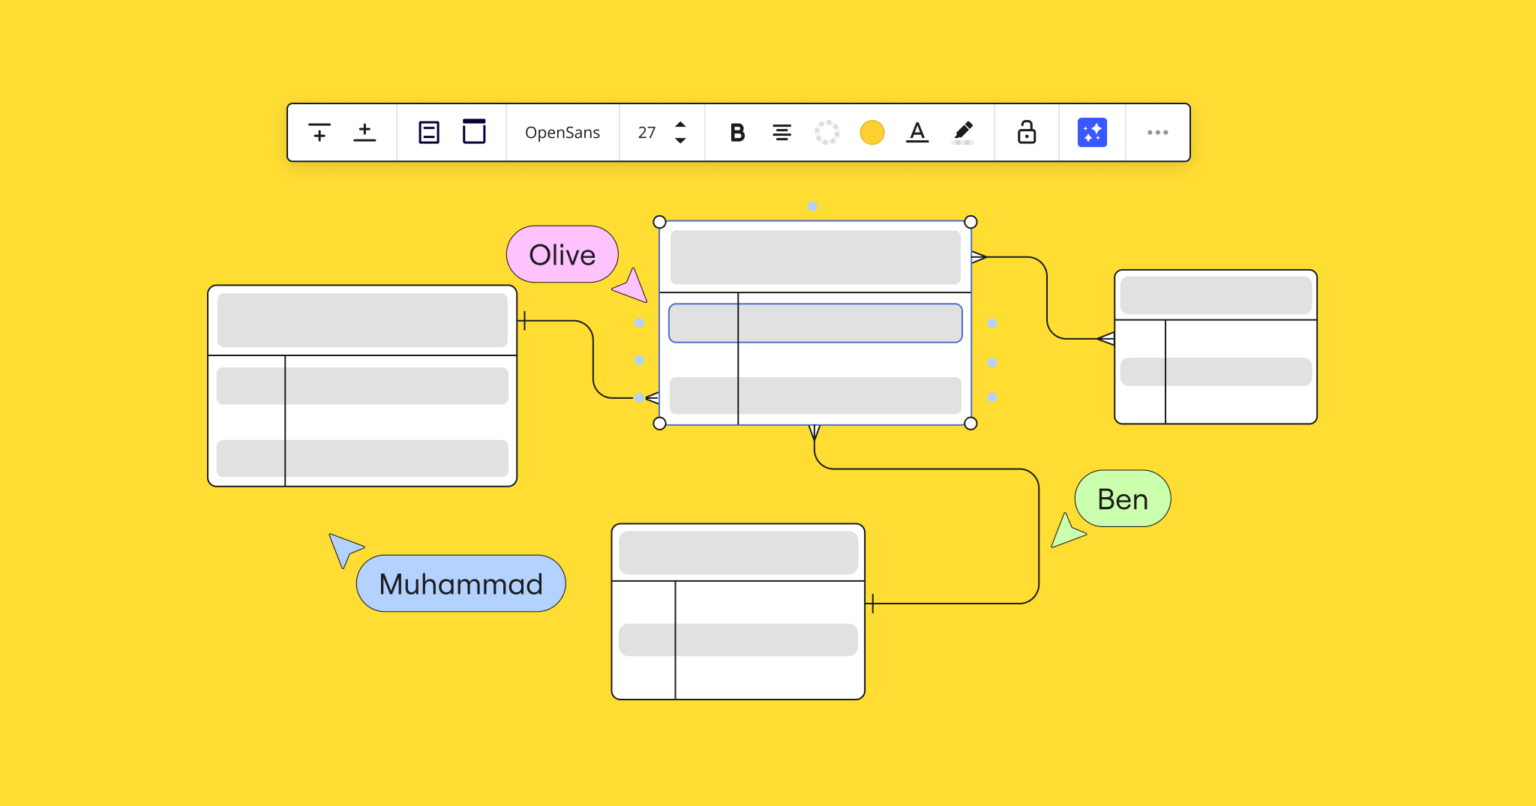Increase font size with the up arrow
This screenshot has width=1536, height=806.
[680, 125]
